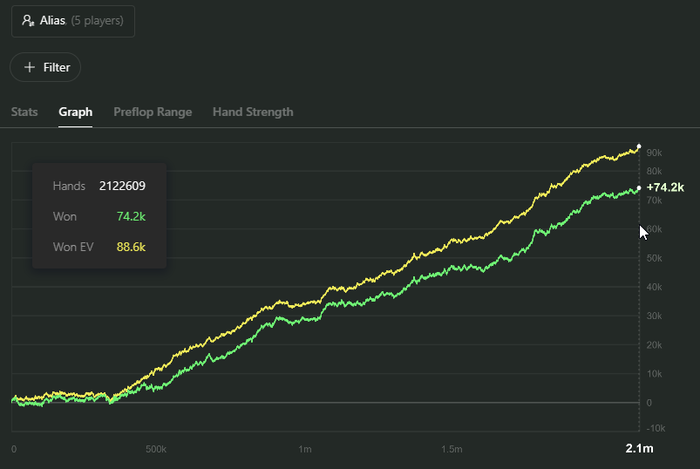700x469 pixels.
Task: Click the yellow Won EV line endpoint dot
Action: (639, 147)
